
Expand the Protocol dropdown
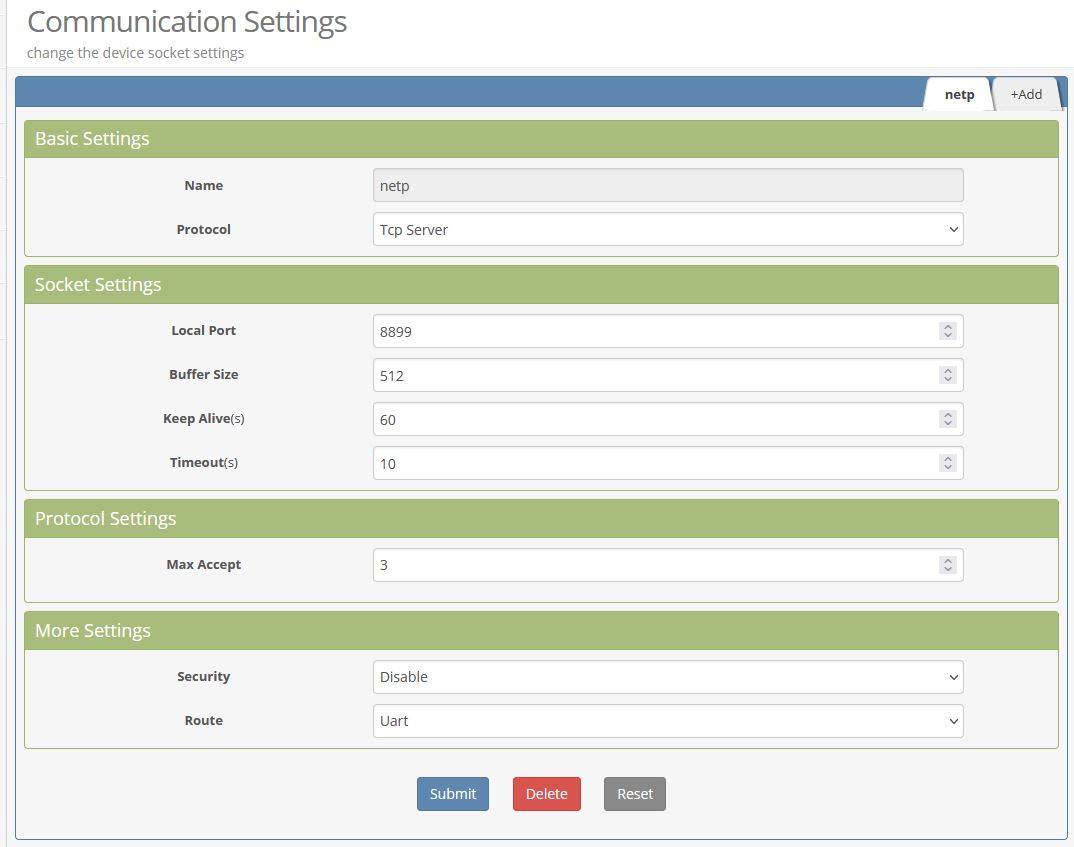pyautogui.click(x=667, y=230)
